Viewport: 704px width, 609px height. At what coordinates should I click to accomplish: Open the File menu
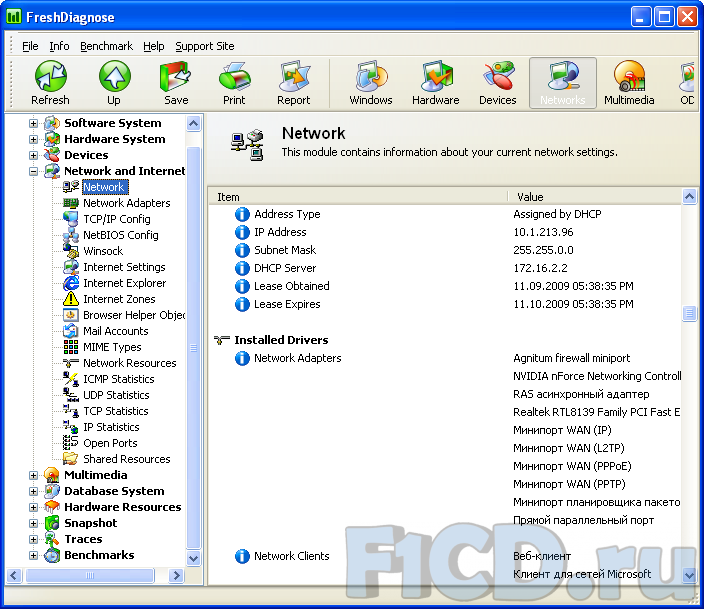pyautogui.click(x=30, y=46)
